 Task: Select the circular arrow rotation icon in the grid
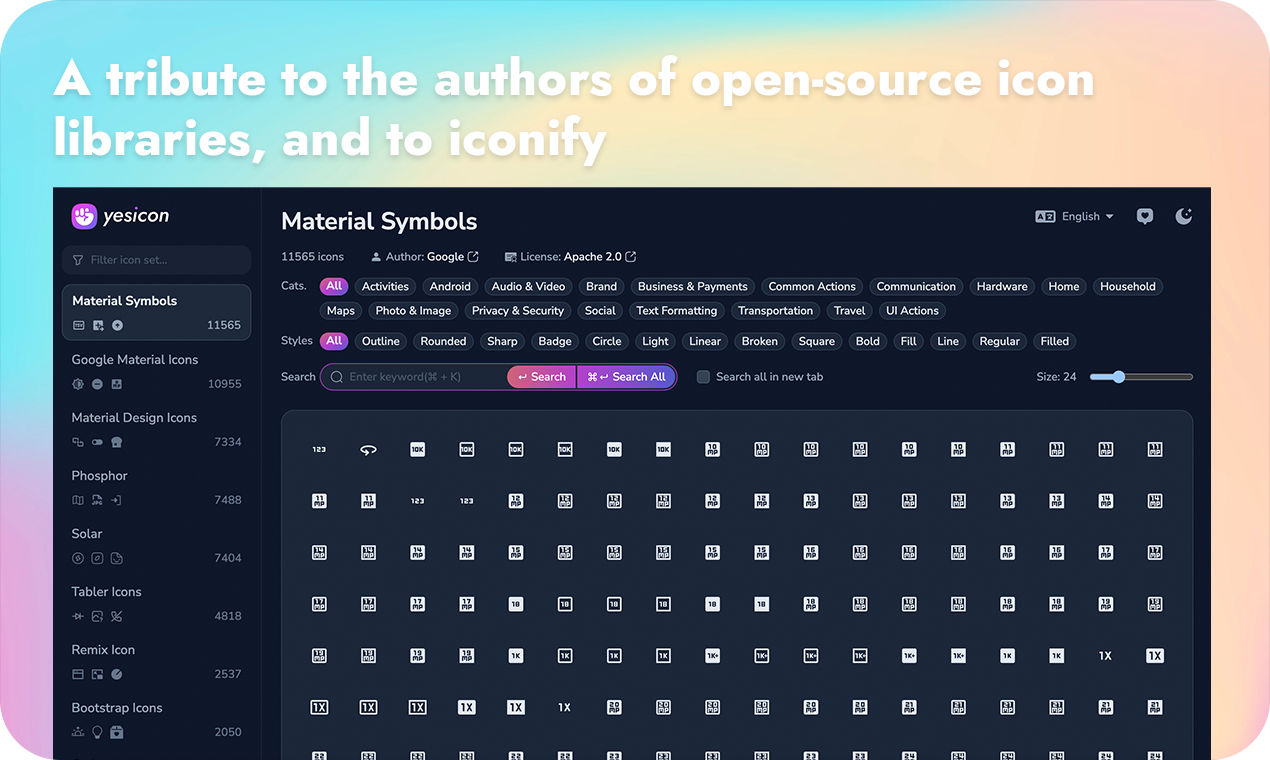coord(368,450)
